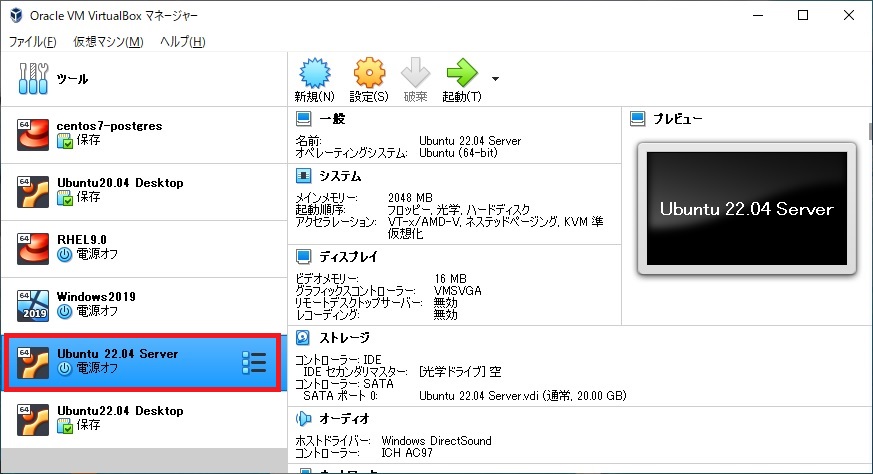Open the Settings (設定) gear icon
873x474 pixels.
pyautogui.click(x=369, y=73)
